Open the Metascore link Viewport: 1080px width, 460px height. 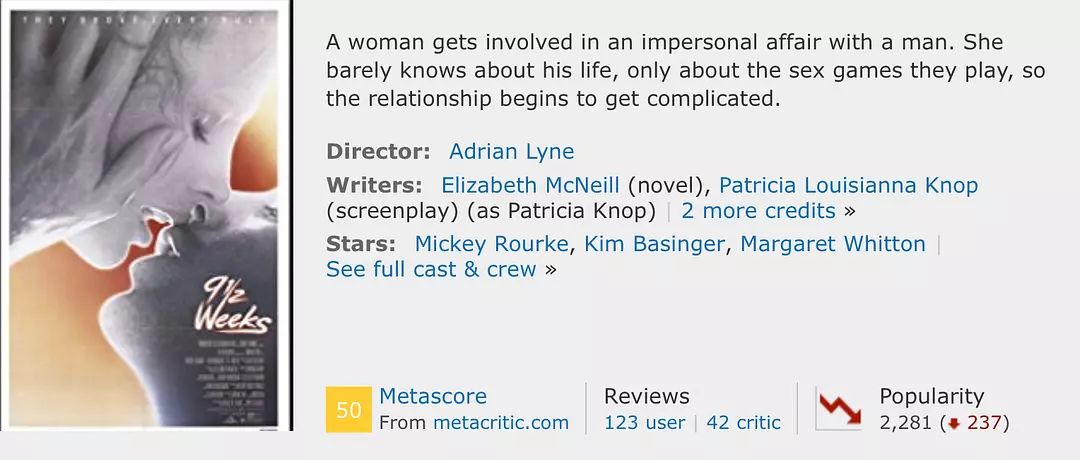[433, 397]
